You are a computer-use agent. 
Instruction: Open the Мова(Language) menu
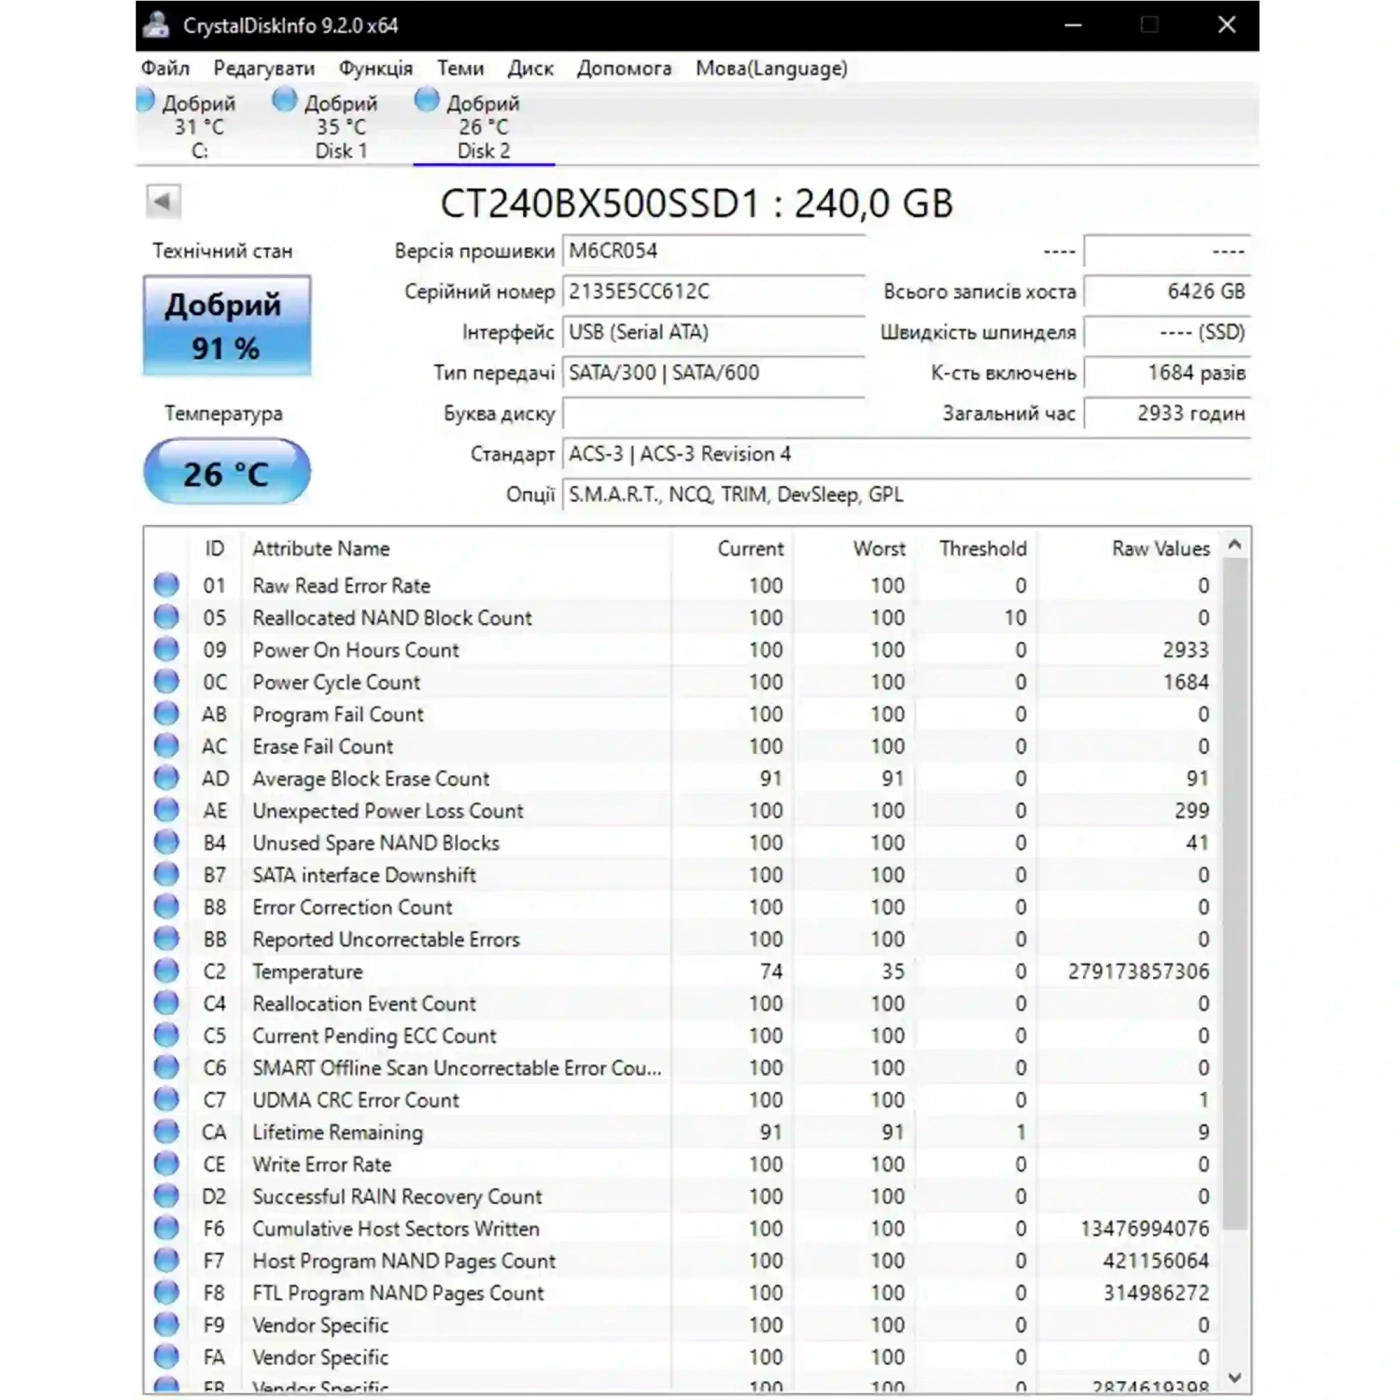click(771, 68)
